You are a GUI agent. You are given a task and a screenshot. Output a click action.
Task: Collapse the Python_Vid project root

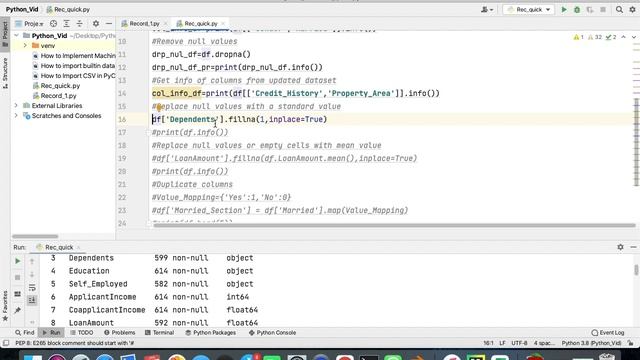pyautogui.click(x=16, y=36)
